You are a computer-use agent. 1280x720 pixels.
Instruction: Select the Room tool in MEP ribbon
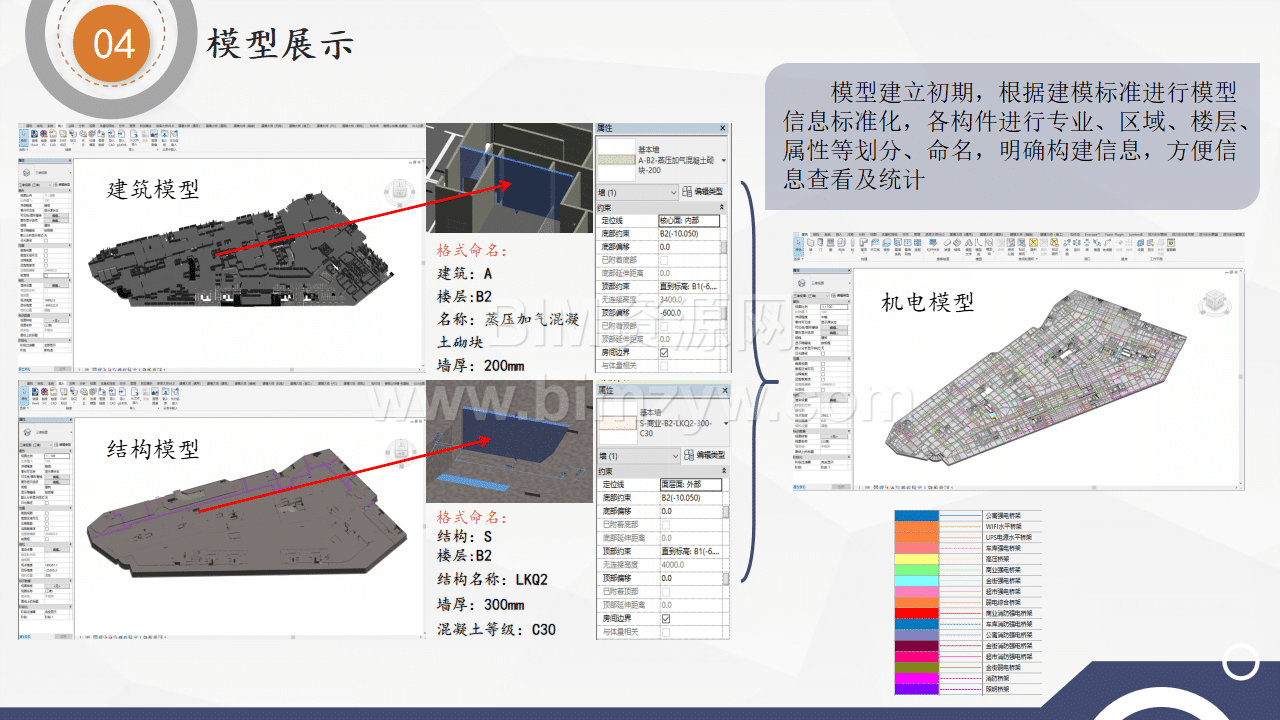(1001, 246)
